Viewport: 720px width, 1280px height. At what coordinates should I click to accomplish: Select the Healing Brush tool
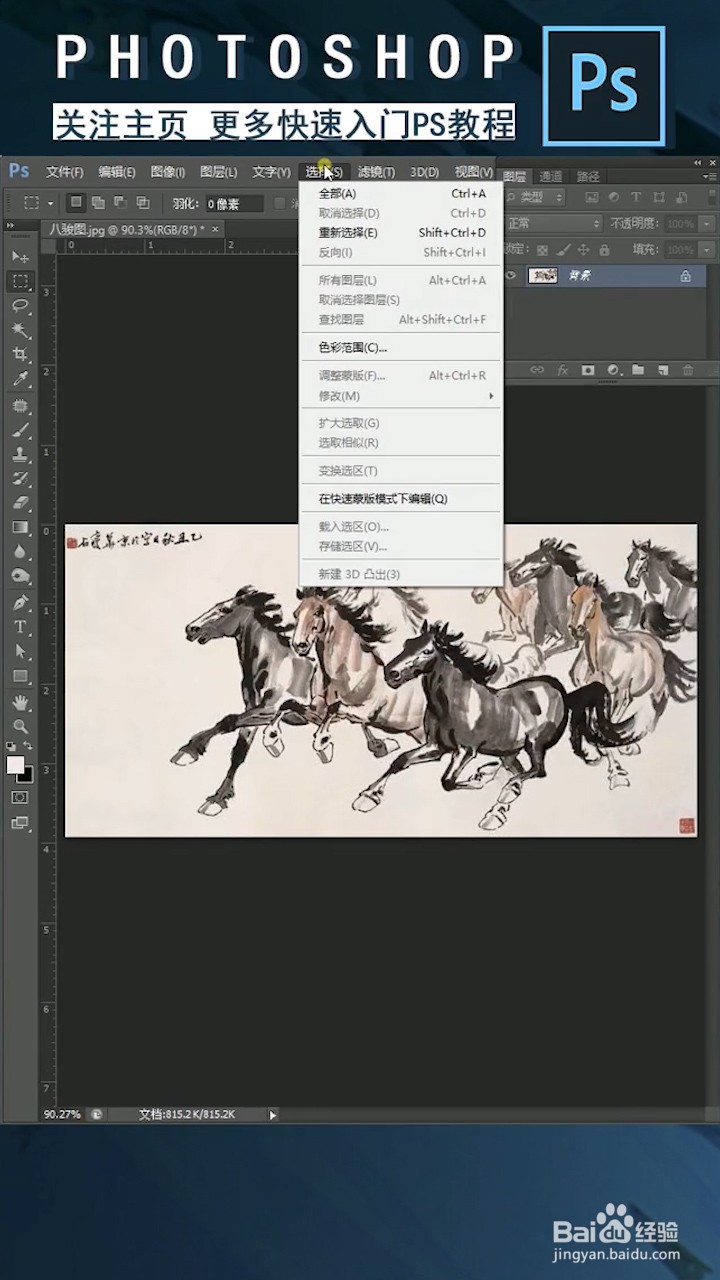(x=20, y=406)
